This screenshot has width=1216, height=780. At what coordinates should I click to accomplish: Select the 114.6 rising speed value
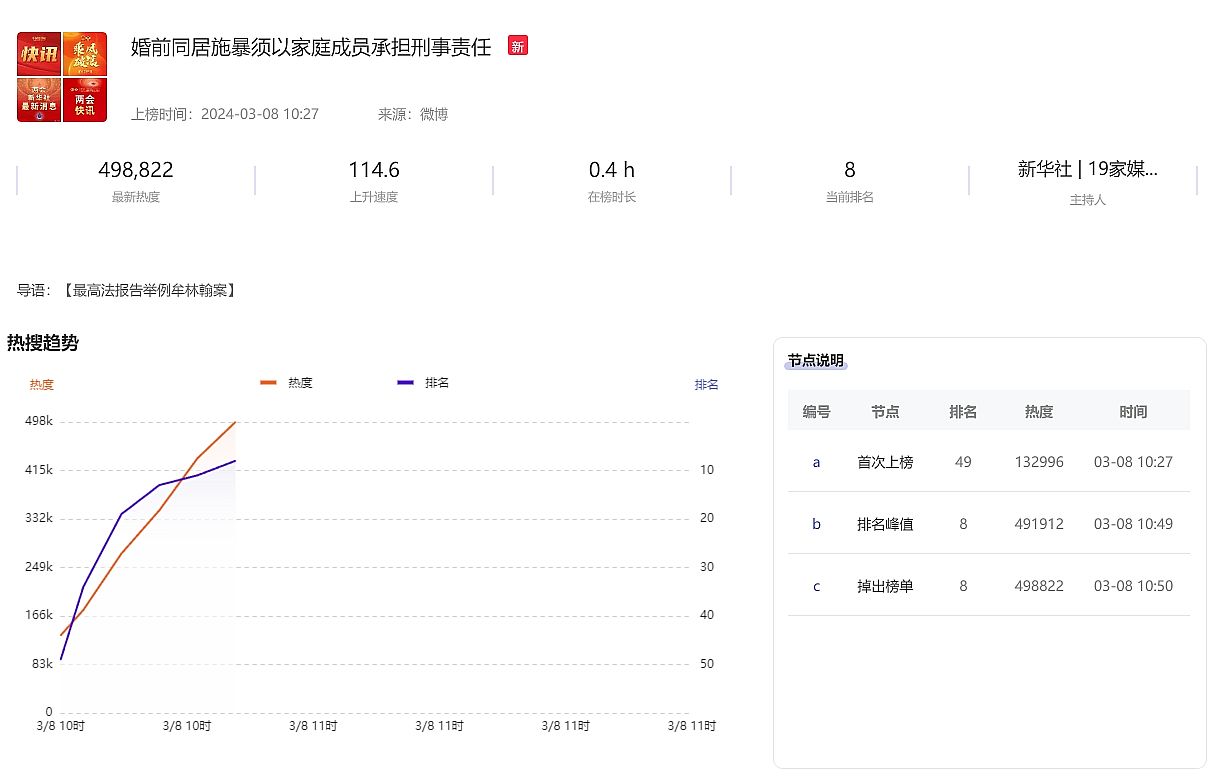(x=374, y=170)
